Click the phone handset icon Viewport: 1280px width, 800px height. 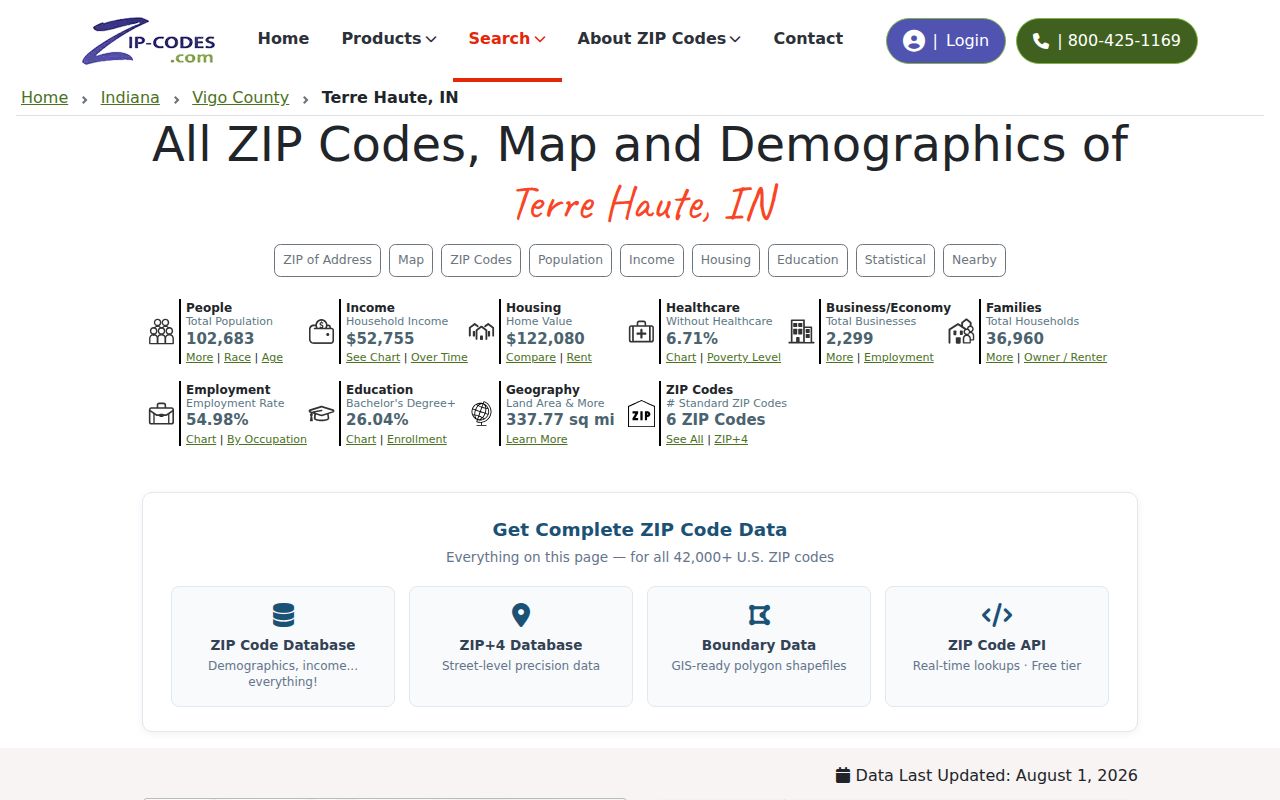pyautogui.click(x=1041, y=41)
